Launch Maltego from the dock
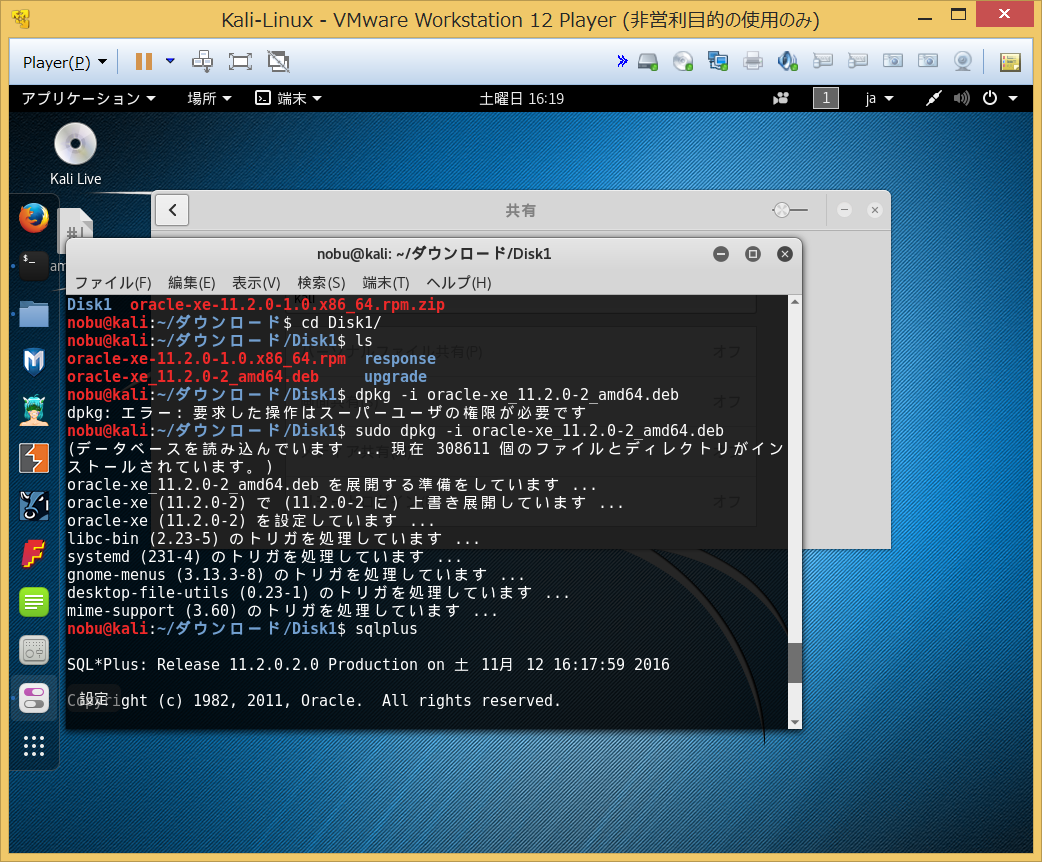Viewport: 1042px width, 862px height. pos(33,362)
